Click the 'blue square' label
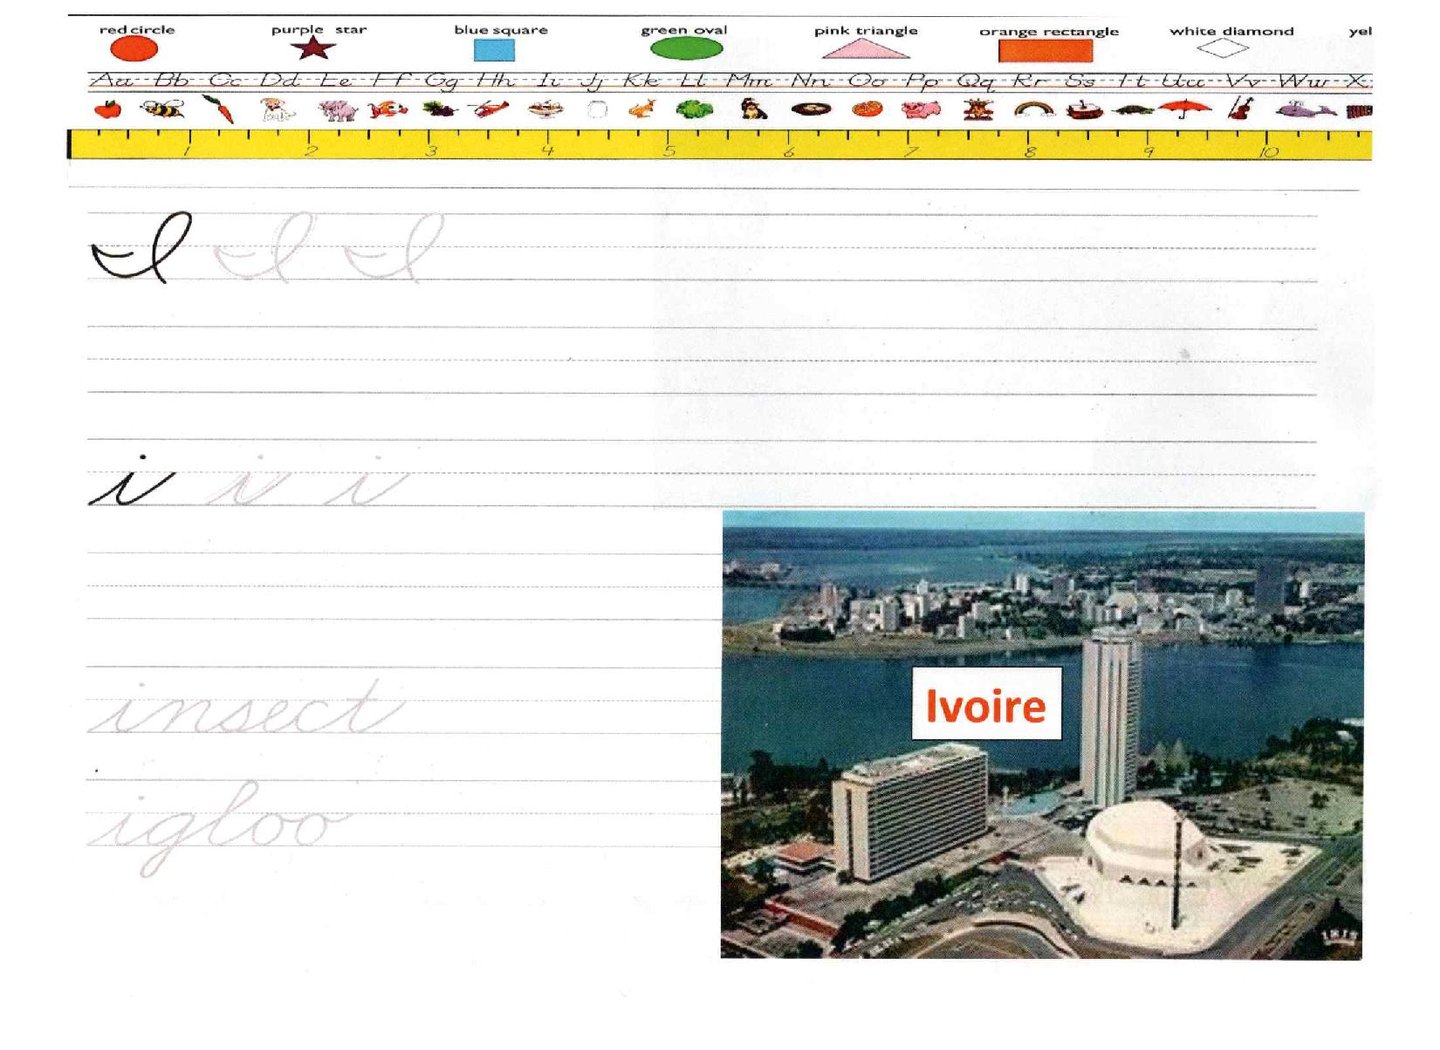1440x1050 pixels. tap(501, 30)
